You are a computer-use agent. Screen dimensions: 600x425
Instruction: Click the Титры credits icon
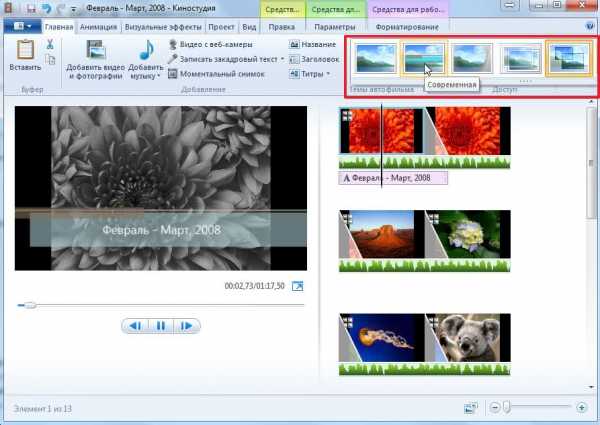[x=294, y=74]
